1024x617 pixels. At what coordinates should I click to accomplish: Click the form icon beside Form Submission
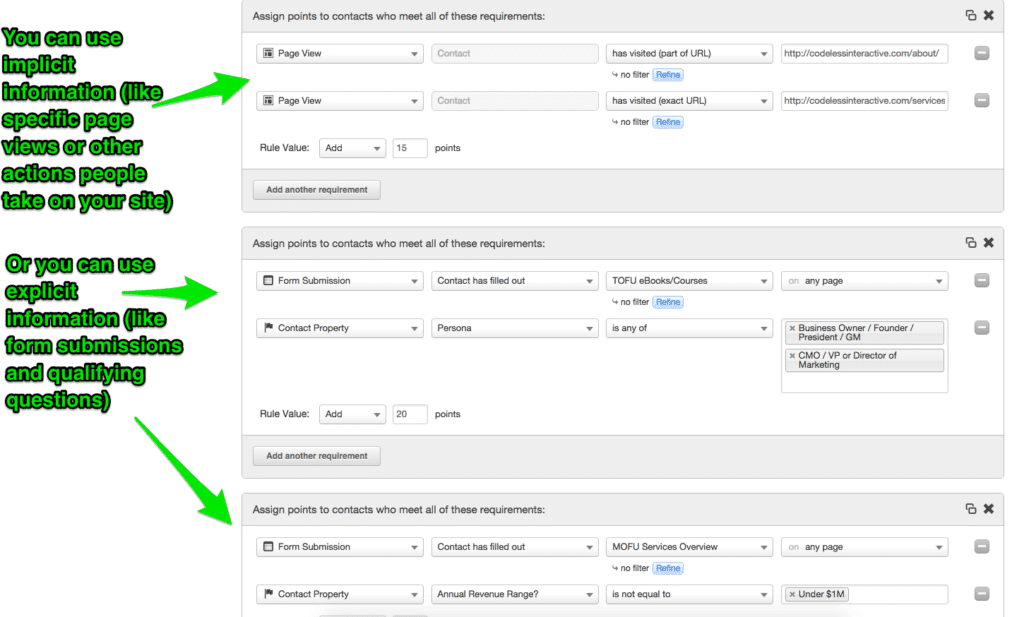pyautogui.click(x=266, y=281)
